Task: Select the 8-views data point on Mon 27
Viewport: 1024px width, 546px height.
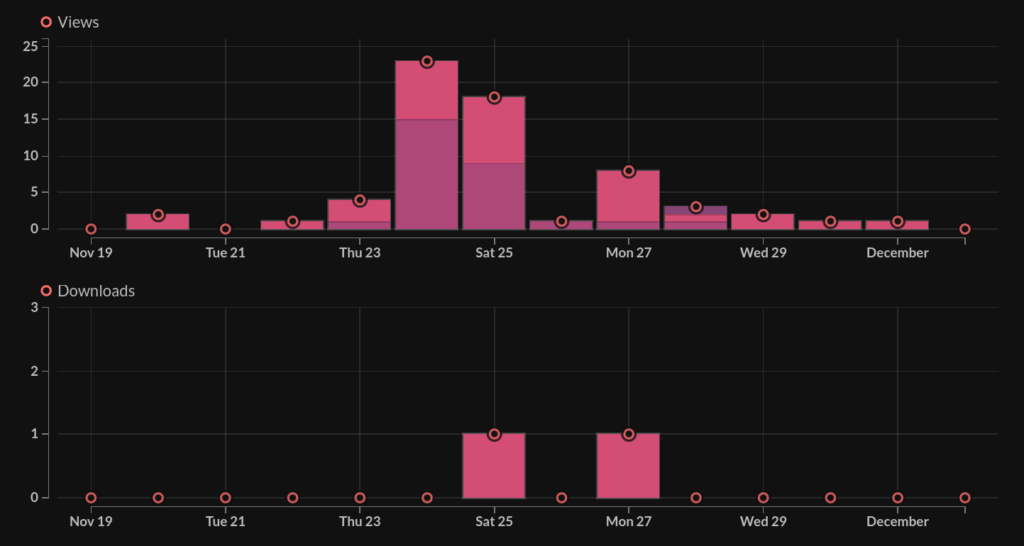Action: click(x=629, y=171)
